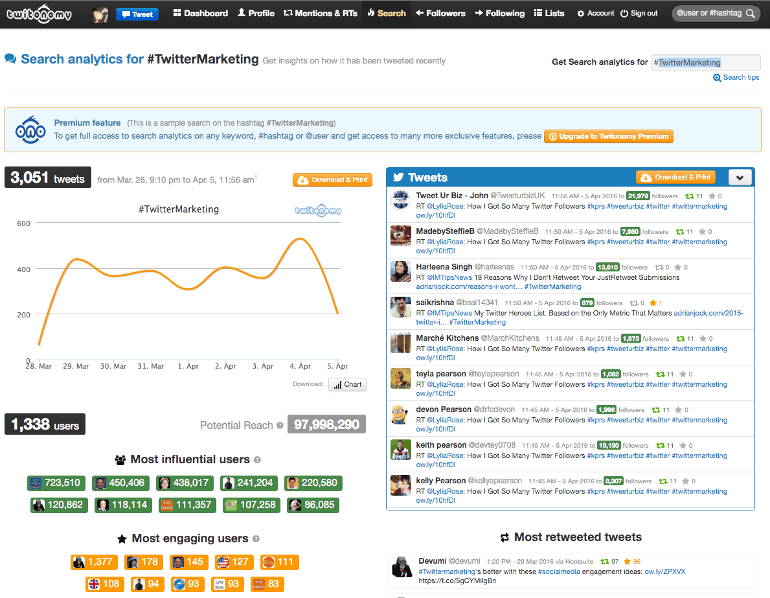Select influential user with 723,510 followers
This screenshot has width=770, height=598.
56,483
